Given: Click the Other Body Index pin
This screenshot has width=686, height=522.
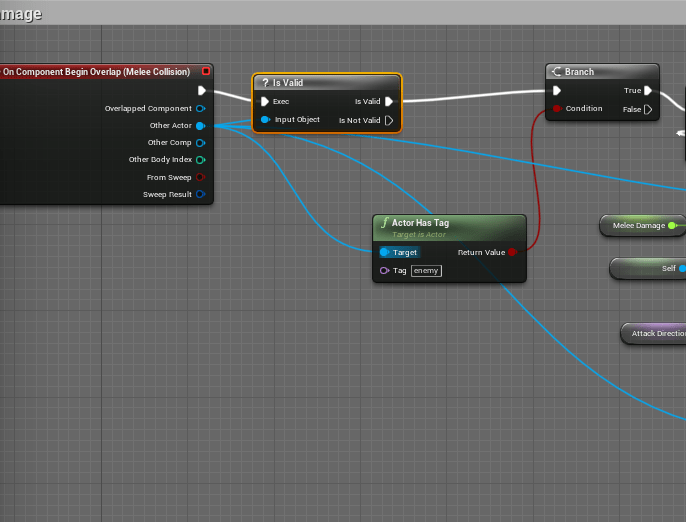Looking at the screenshot, I should [x=200, y=160].
